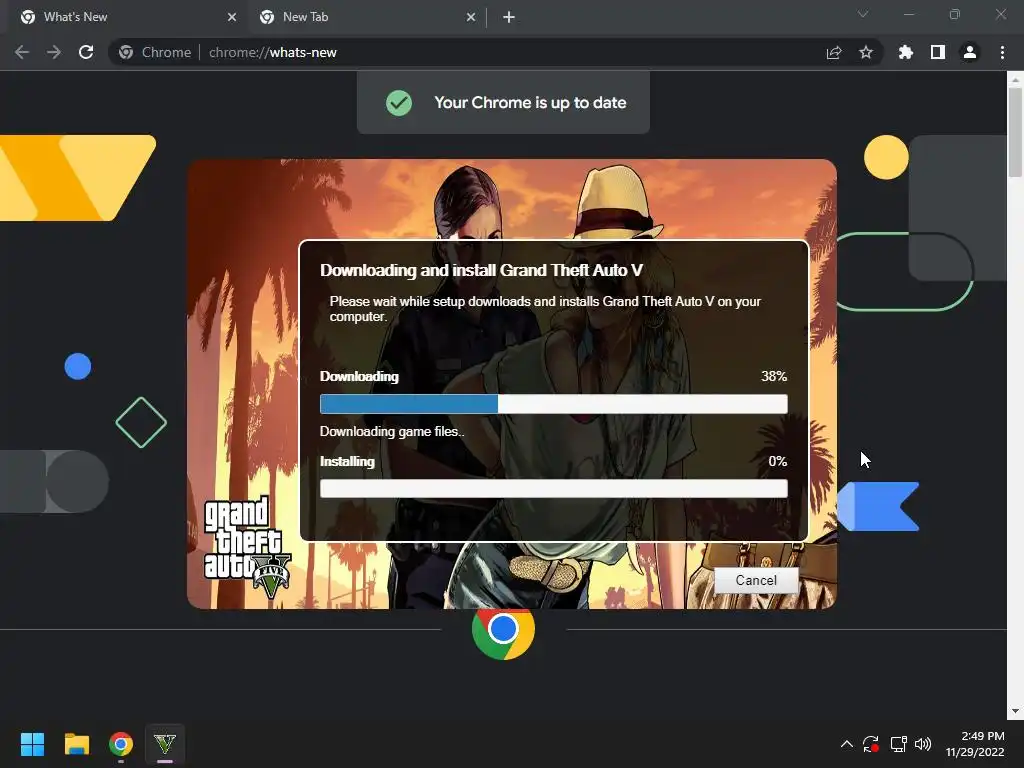Image resolution: width=1024 pixels, height=768 pixels.
Task: Click the Installing label text
Action: [x=347, y=461]
